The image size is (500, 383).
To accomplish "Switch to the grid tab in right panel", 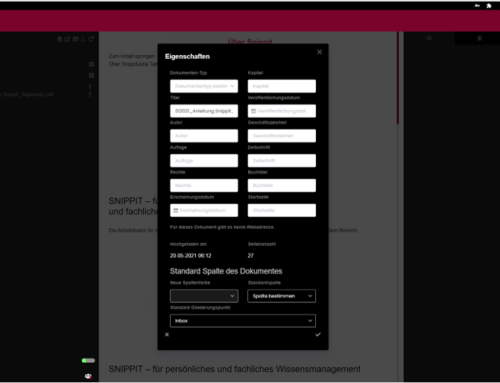I will coord(429,38).
